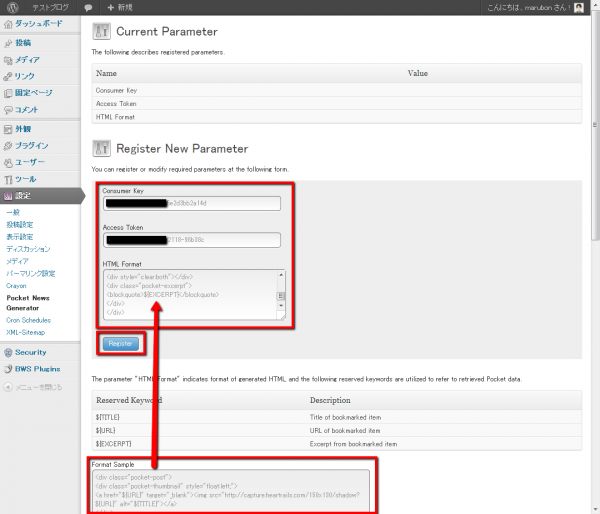Open the 投稿設定 settings link
Viewport: 600px width, 514px height.
[x=20, y=225]
